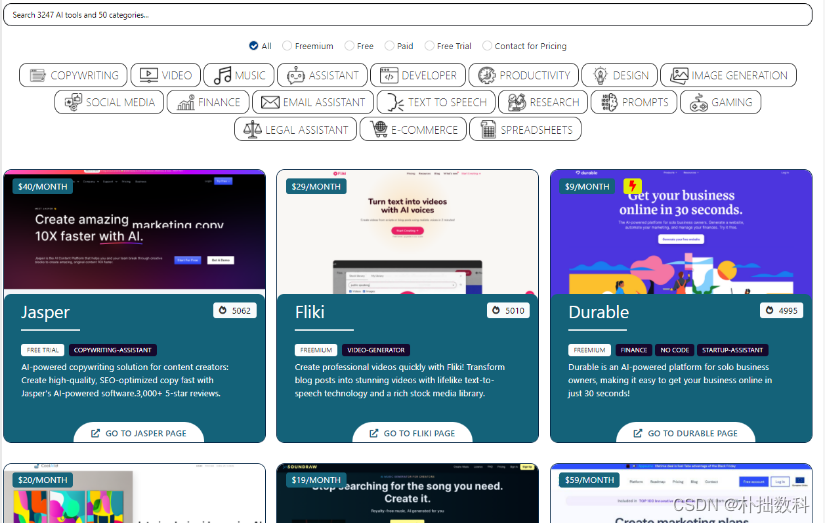The height and width of the screenshot is (523, 825).
Task: Click the Startup-Assistant tag on Durable
Action: [x=732, y=350]
